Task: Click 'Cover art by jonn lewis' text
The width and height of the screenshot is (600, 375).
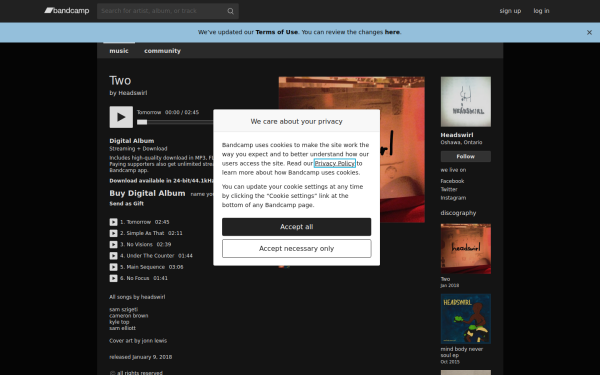Action: [x=138, y=341]
